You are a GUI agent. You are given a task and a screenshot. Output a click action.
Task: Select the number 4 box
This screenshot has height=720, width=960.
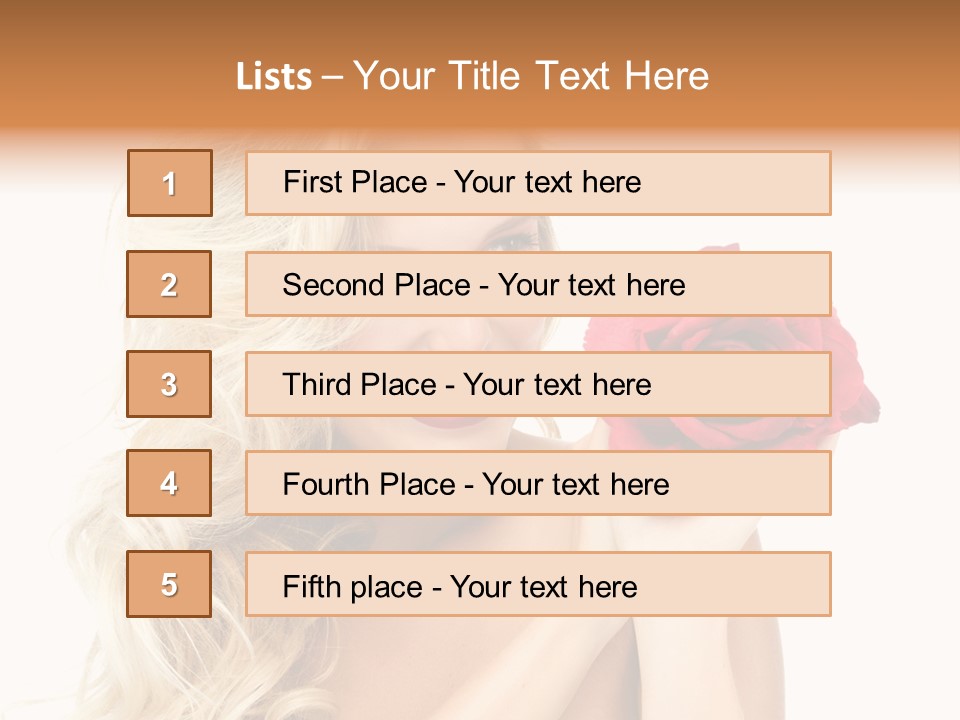(x=169, y=483)
